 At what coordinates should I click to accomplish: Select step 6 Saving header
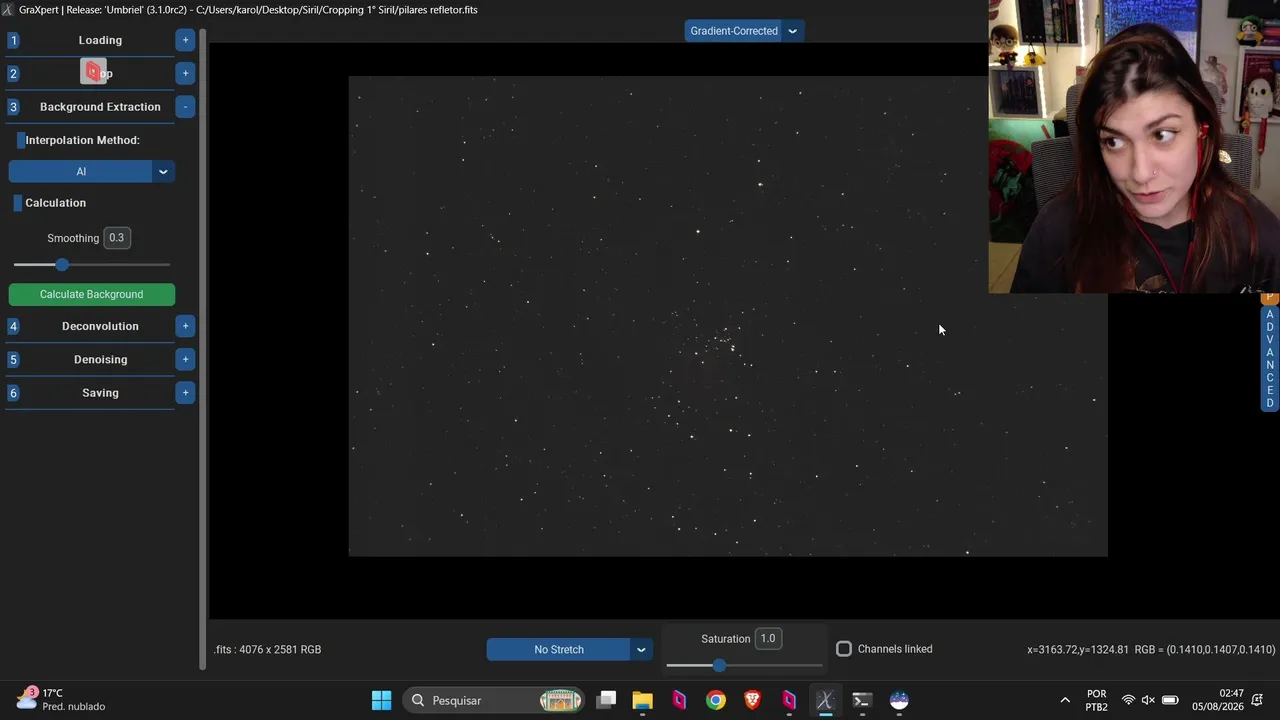tap(100, 393)
